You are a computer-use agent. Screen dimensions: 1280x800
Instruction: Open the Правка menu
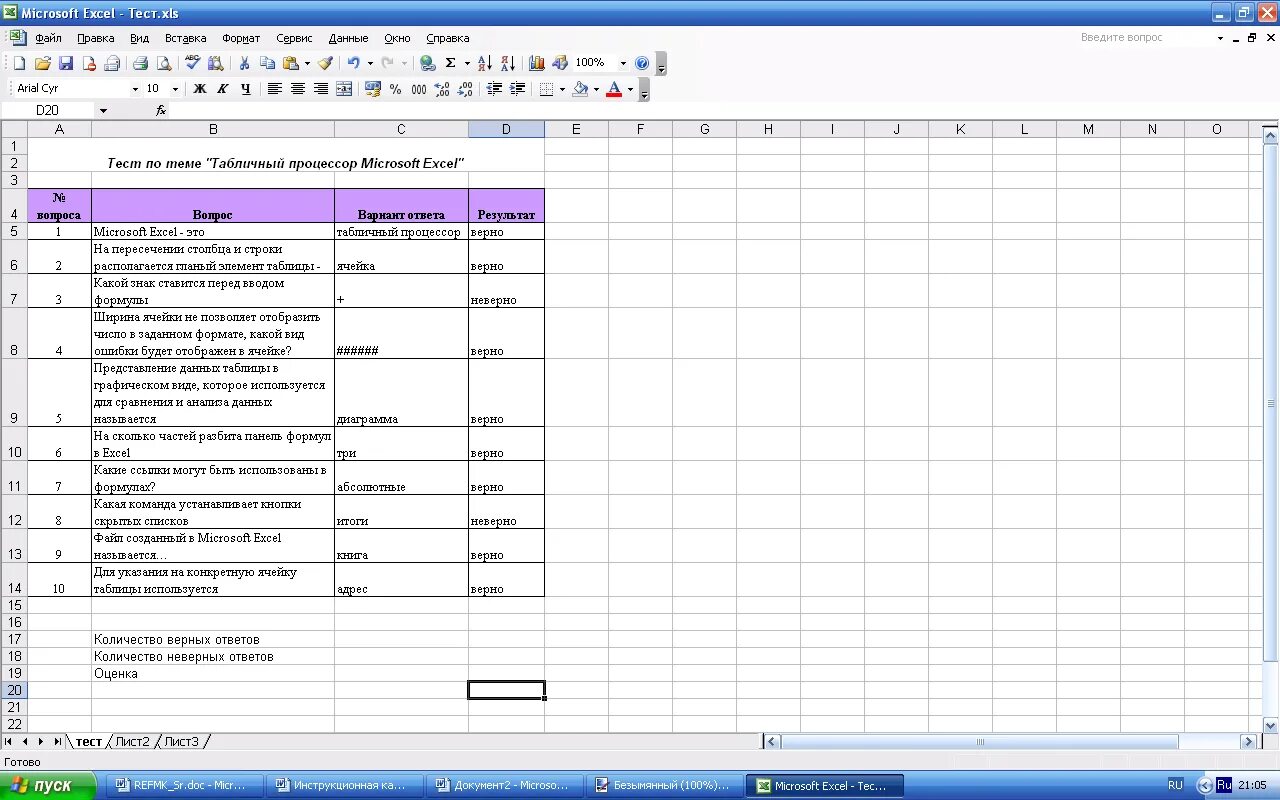pos(96,38)
